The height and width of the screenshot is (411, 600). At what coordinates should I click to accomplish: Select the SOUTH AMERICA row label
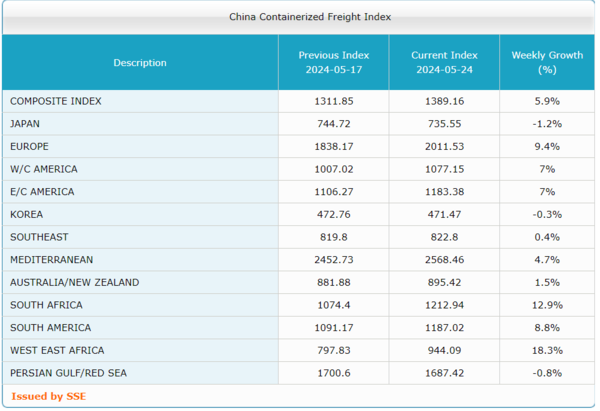pyautogui.click(x=50, y=327)
